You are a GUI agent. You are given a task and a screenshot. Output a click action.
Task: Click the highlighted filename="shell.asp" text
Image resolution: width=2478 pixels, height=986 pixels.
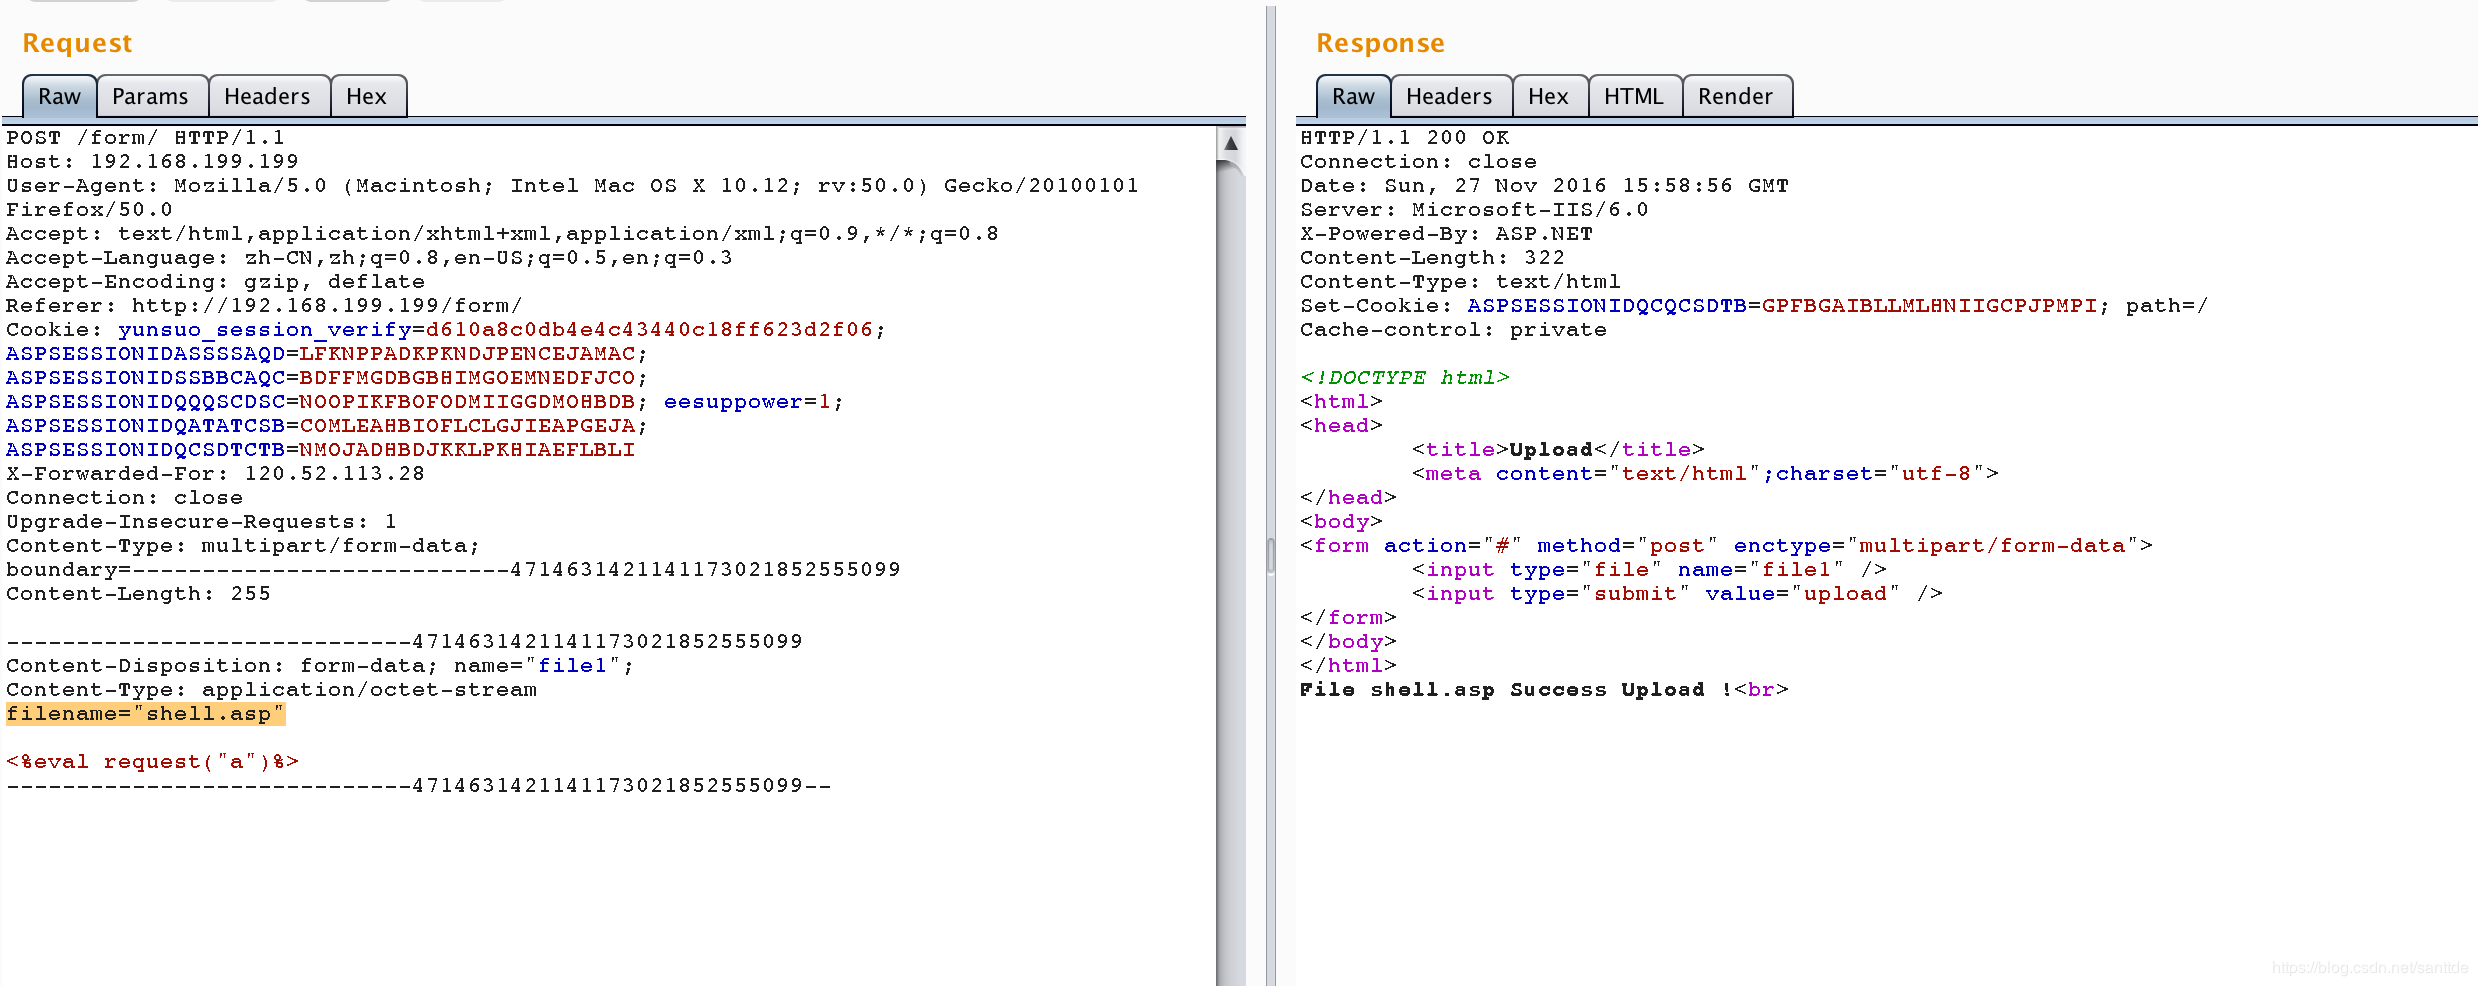(145, 713)
